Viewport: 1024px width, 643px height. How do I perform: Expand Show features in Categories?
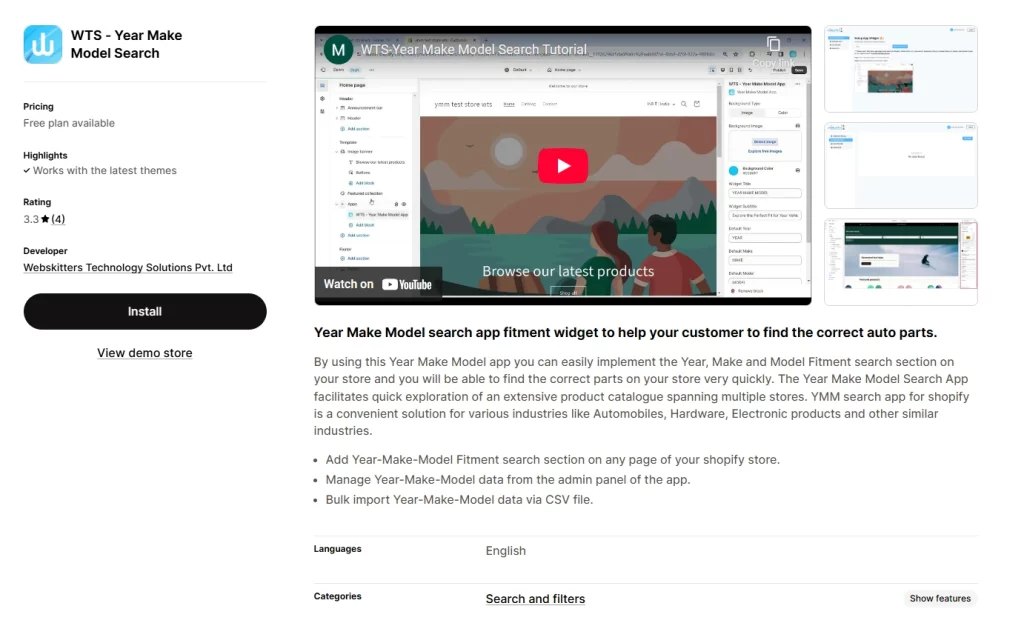(x=939, y=598)
